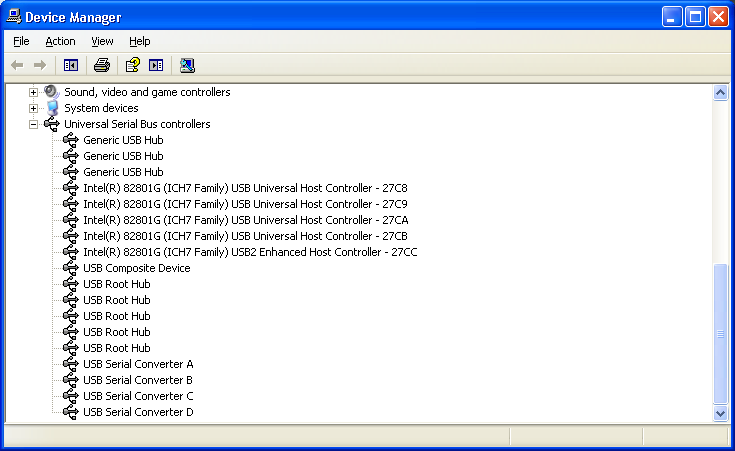Select USB Serial Converter B

(x=138, y=380)
